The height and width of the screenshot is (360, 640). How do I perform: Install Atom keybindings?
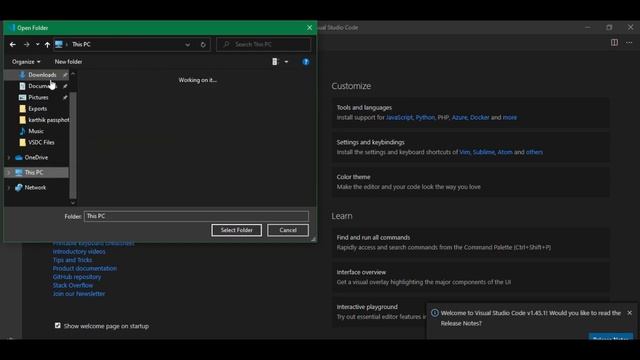point(505,152)
